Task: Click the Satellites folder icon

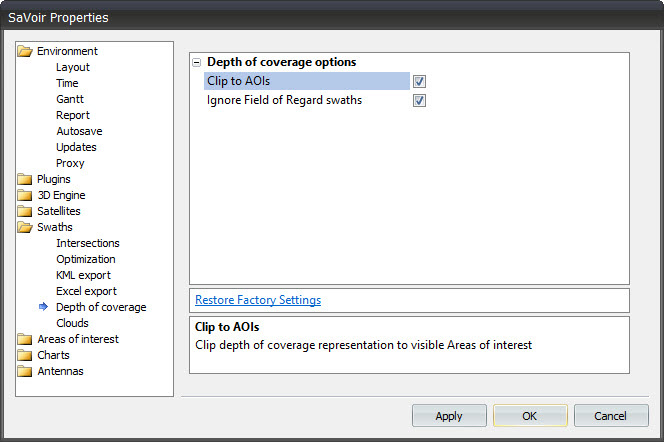Action: click(x=26, y=211)
